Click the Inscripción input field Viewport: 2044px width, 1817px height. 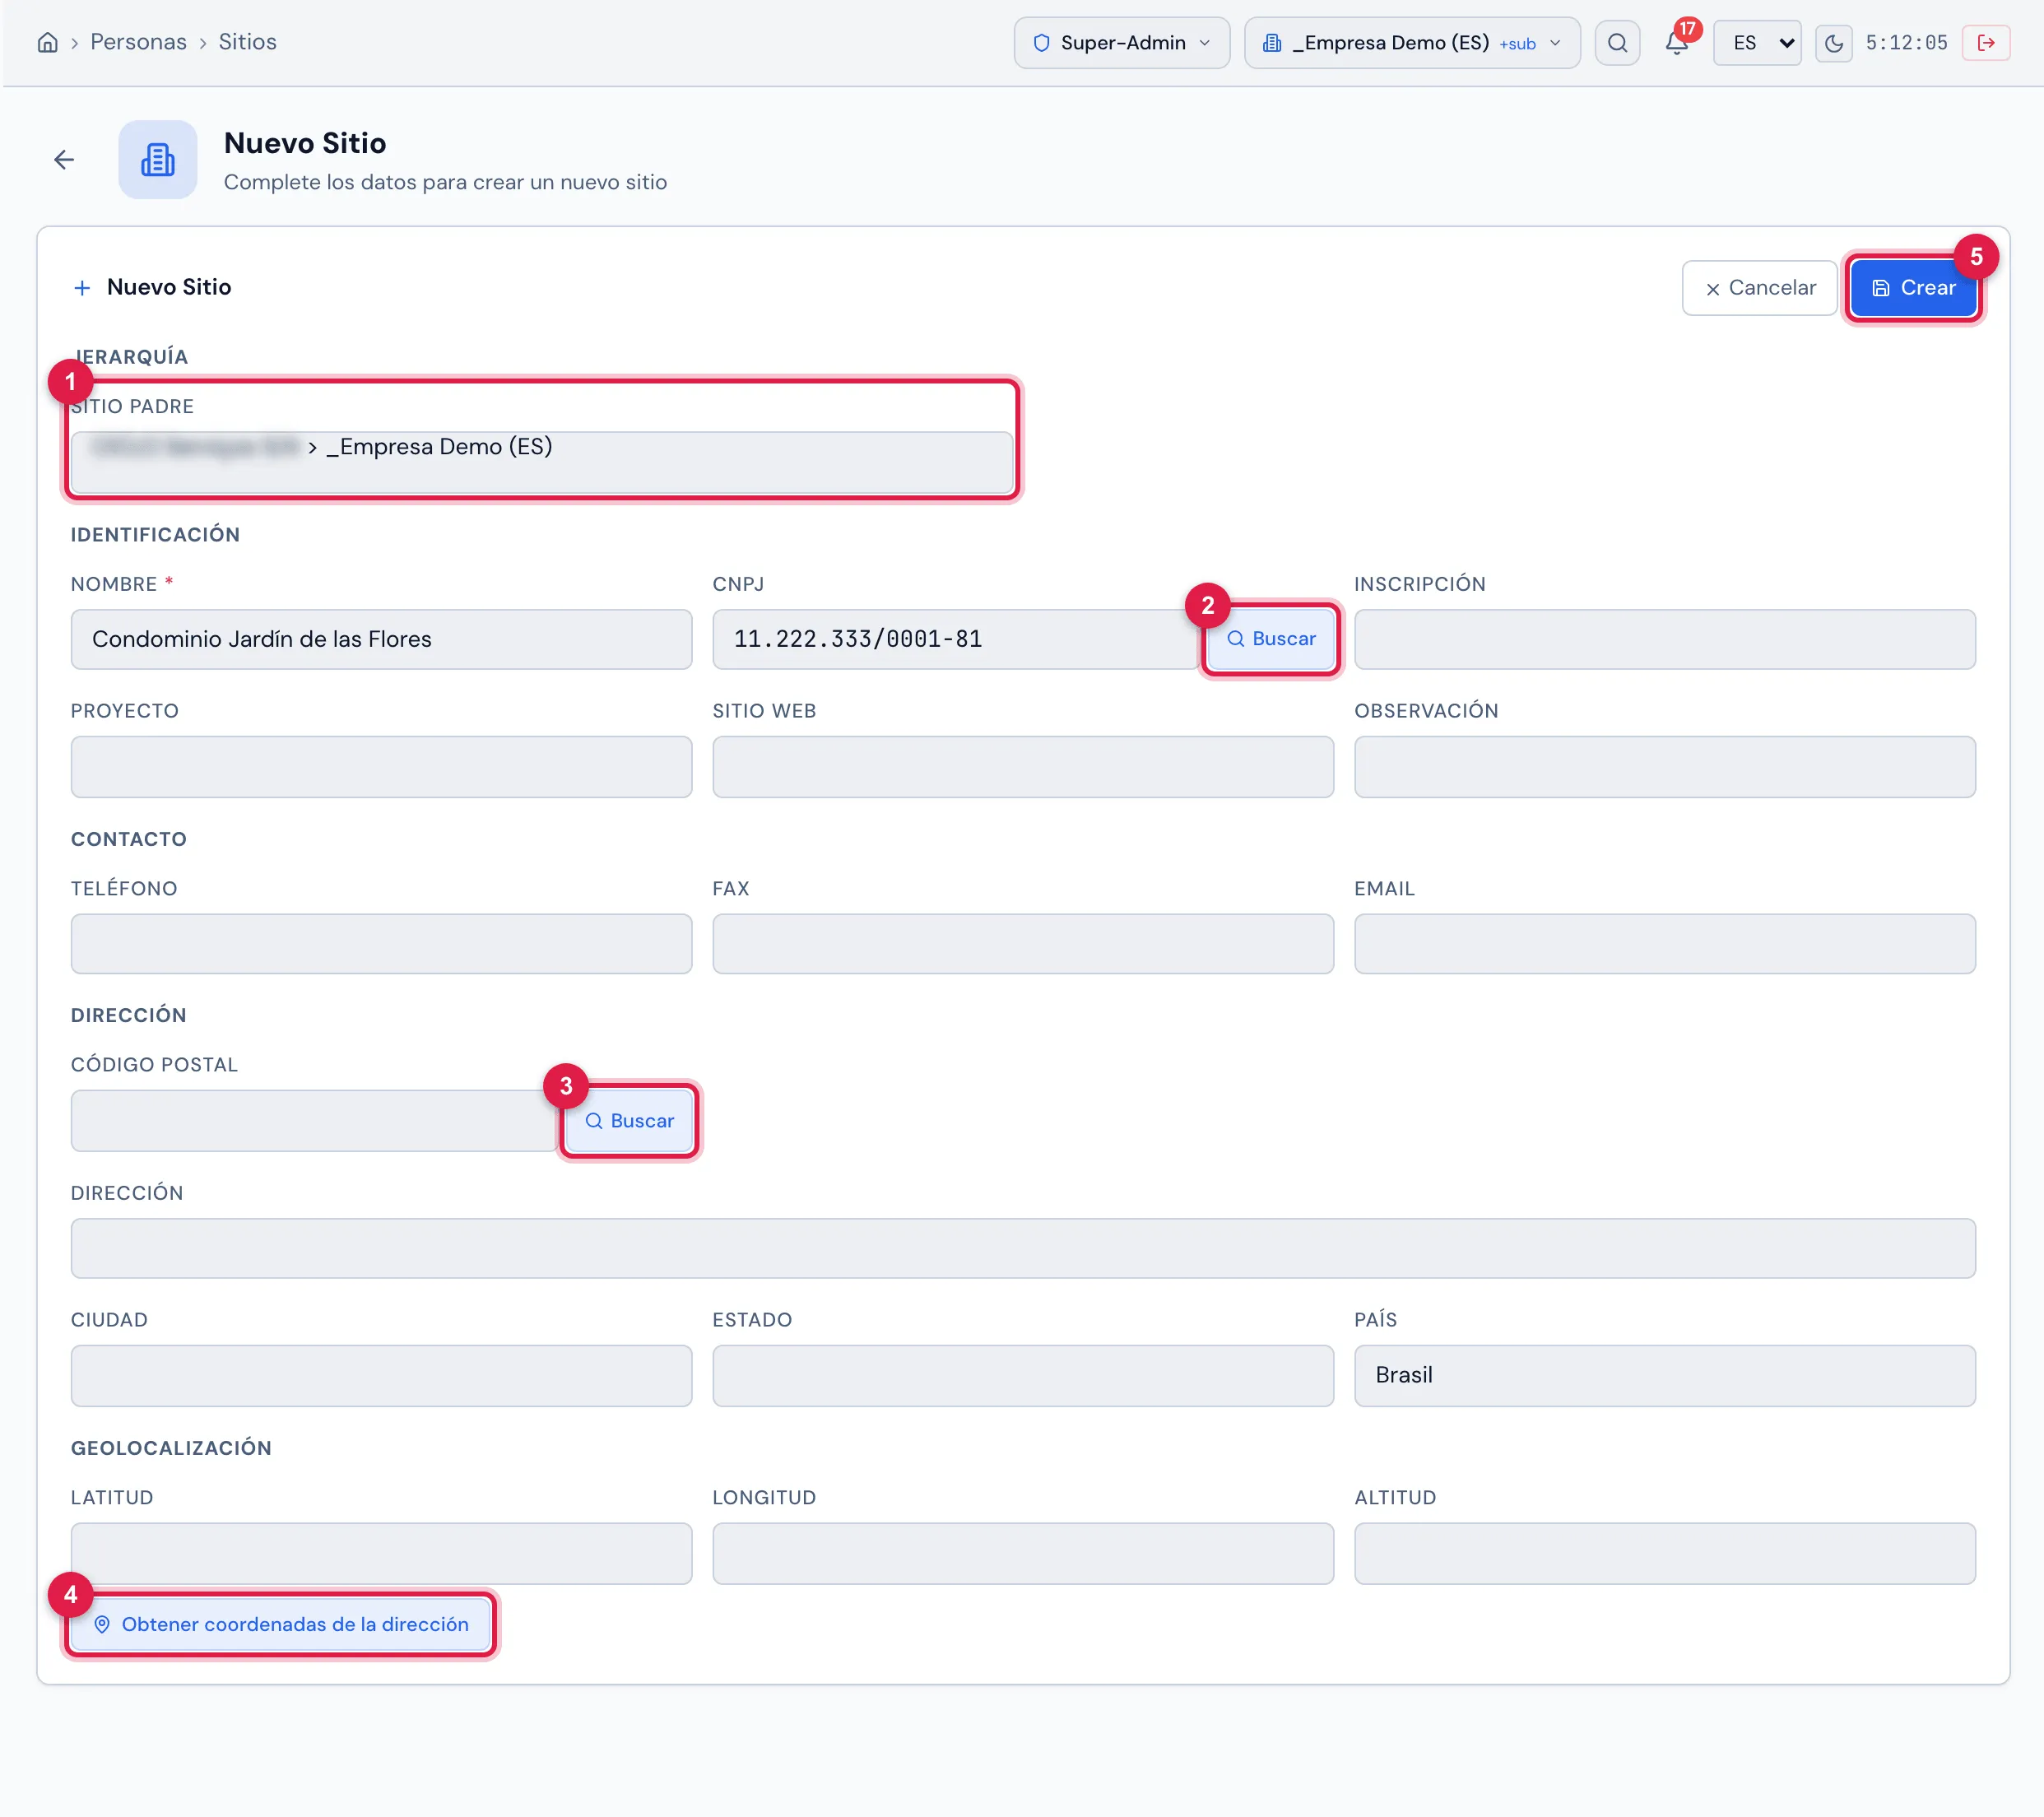click(1664, 640)
